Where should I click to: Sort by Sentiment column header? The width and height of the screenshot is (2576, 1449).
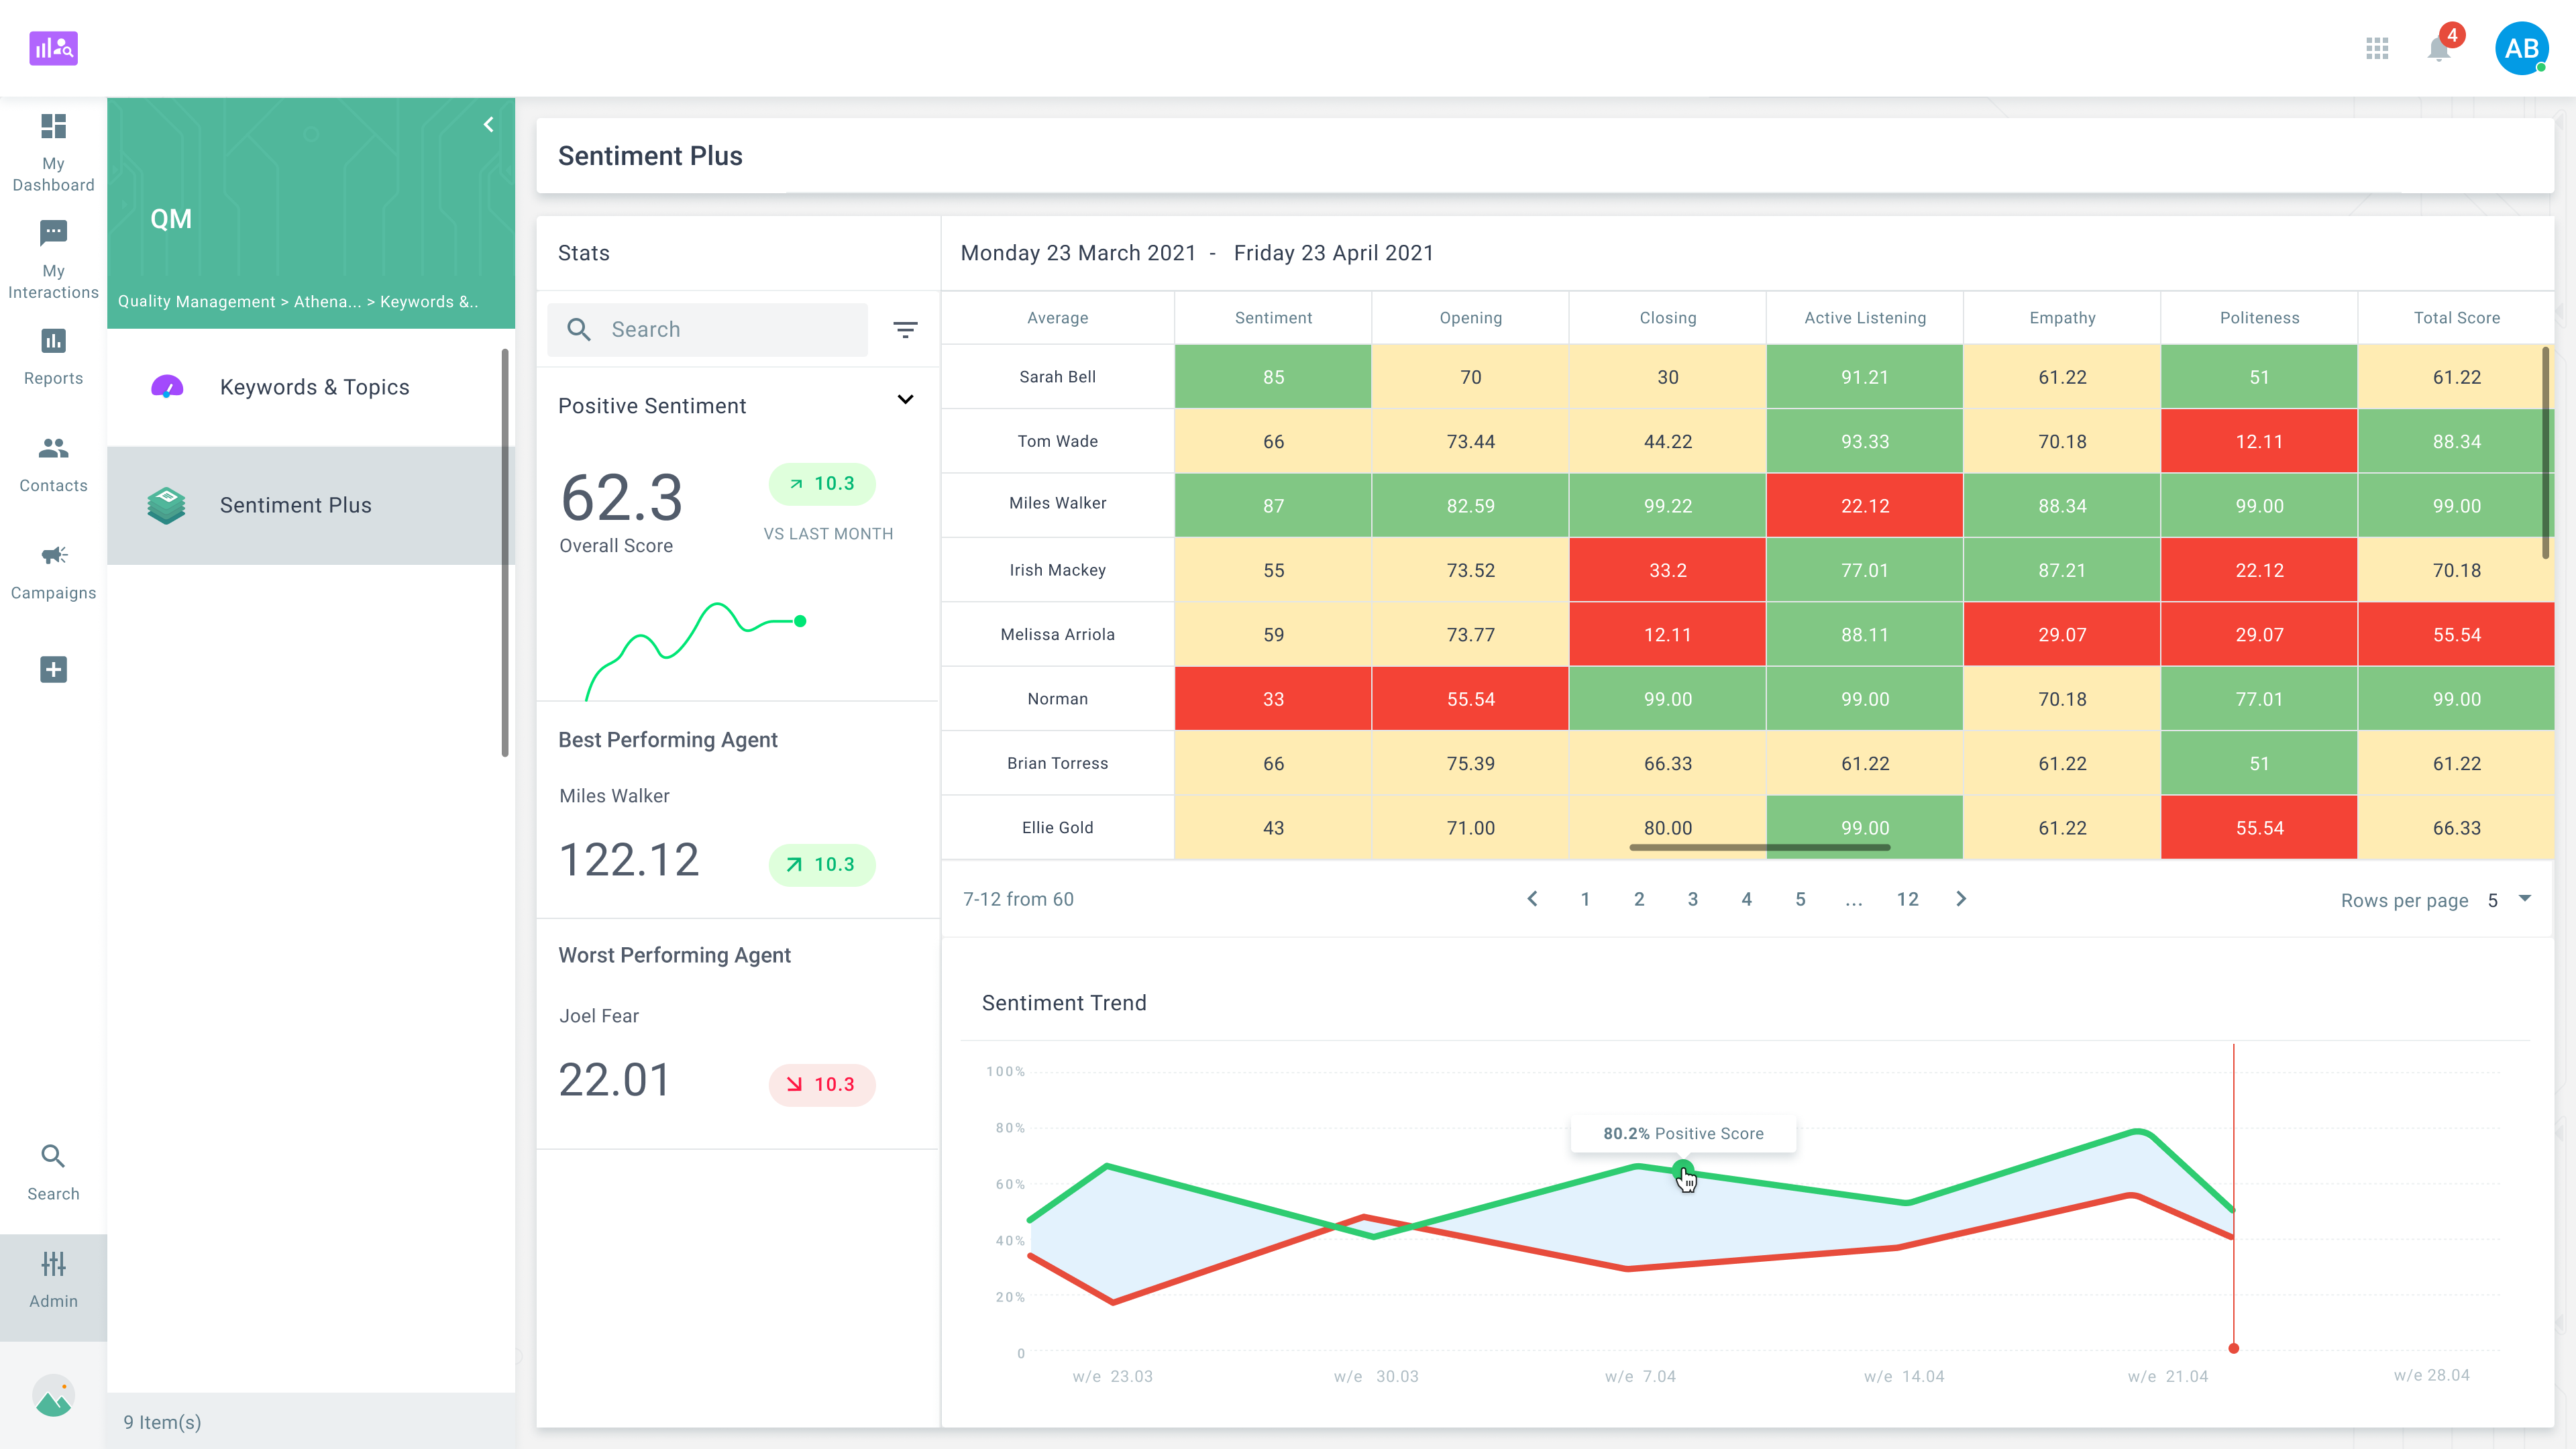coord(1273,317)
